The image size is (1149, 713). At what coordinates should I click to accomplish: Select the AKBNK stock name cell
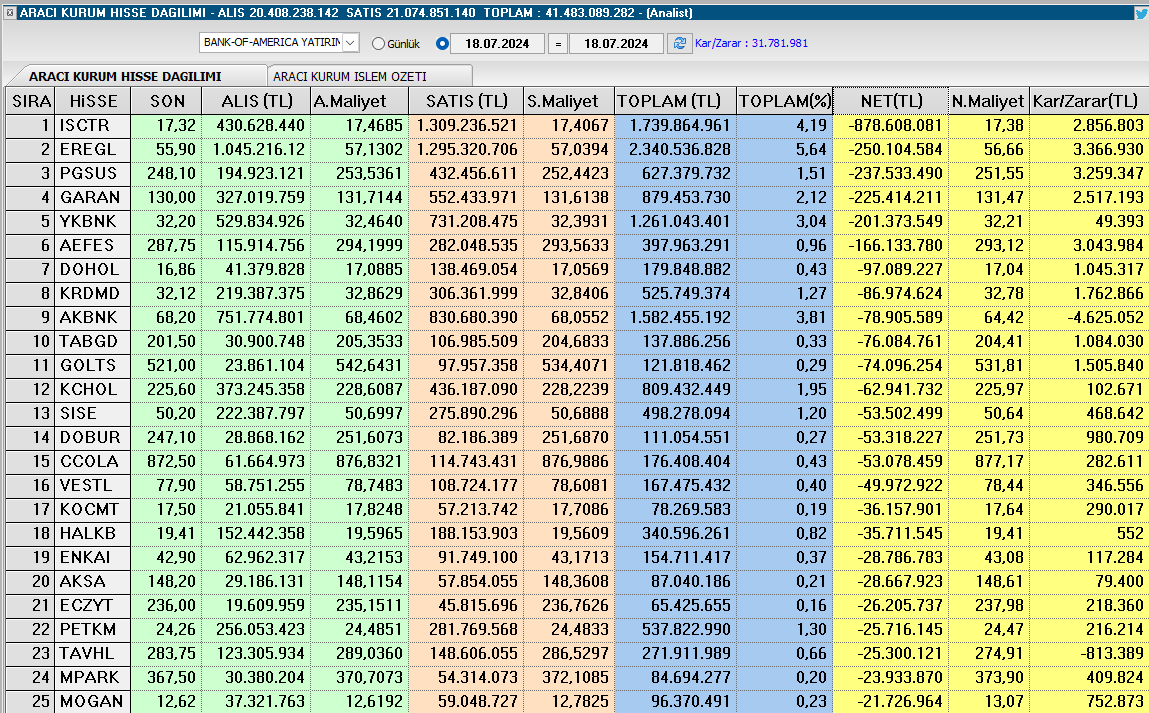click(93, 317)
